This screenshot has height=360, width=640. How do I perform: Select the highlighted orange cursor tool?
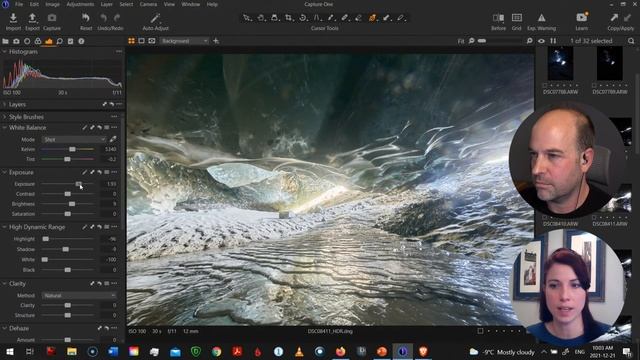click(372, 18)
